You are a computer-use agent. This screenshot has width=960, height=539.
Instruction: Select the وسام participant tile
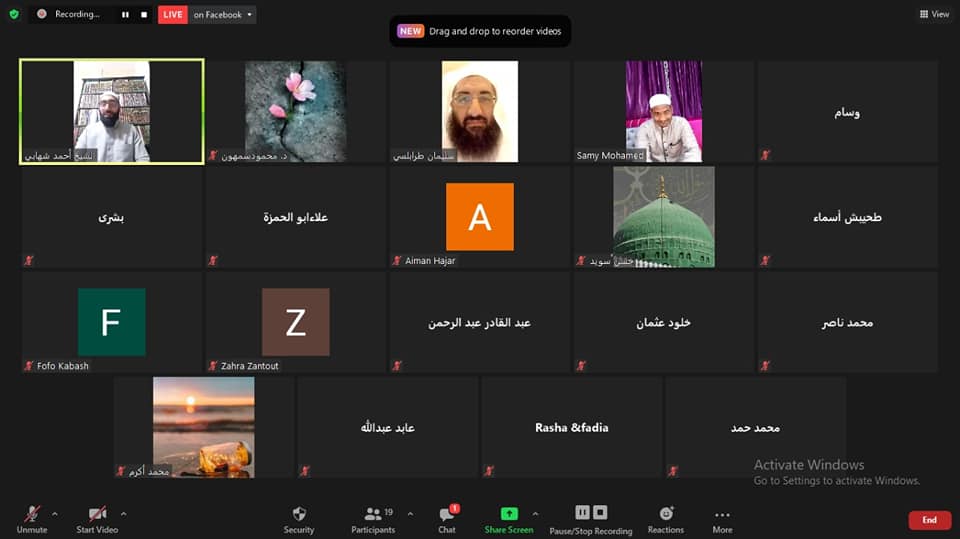[847, 111]
